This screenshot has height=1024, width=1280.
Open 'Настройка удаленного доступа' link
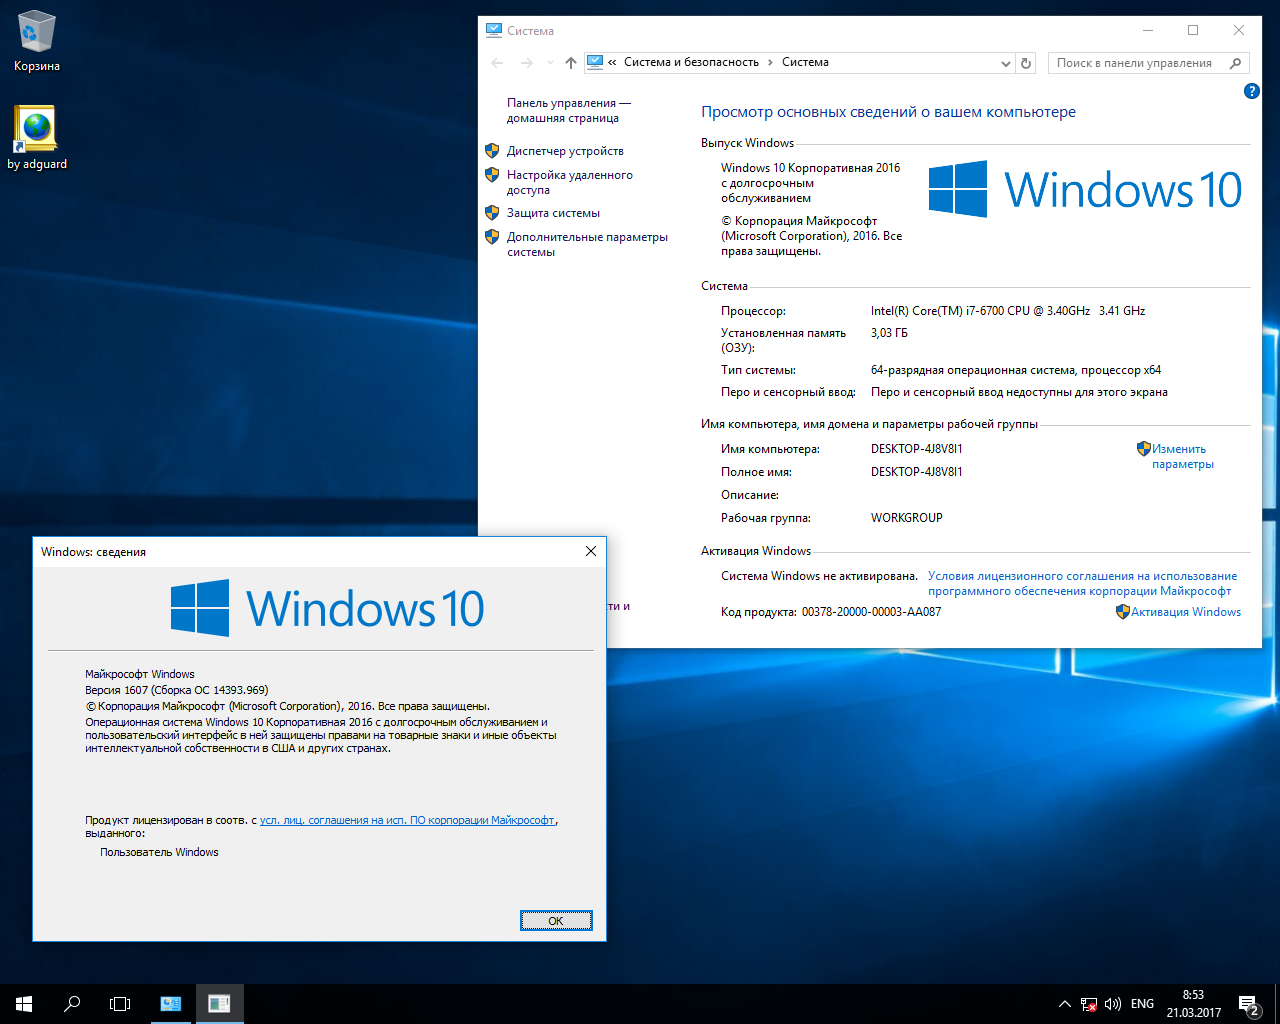pyautogui.click(x=570, y=182)
